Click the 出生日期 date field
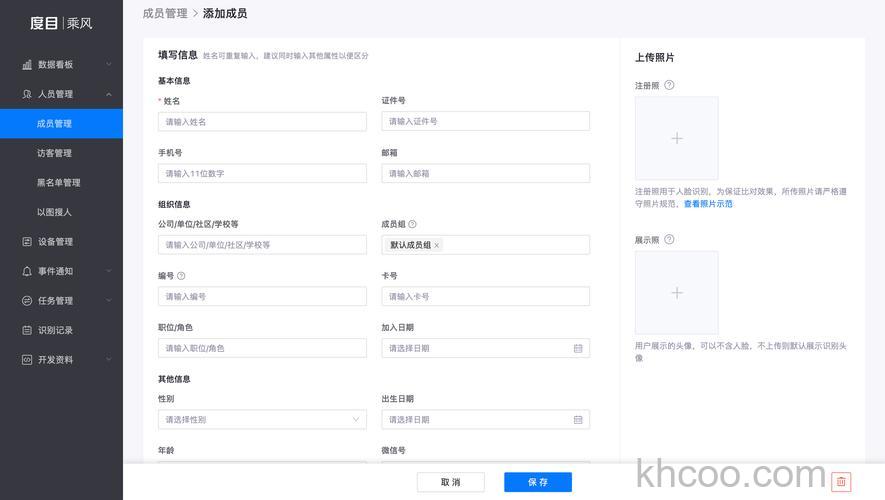The image size is (885, 500). pos(485,419)
